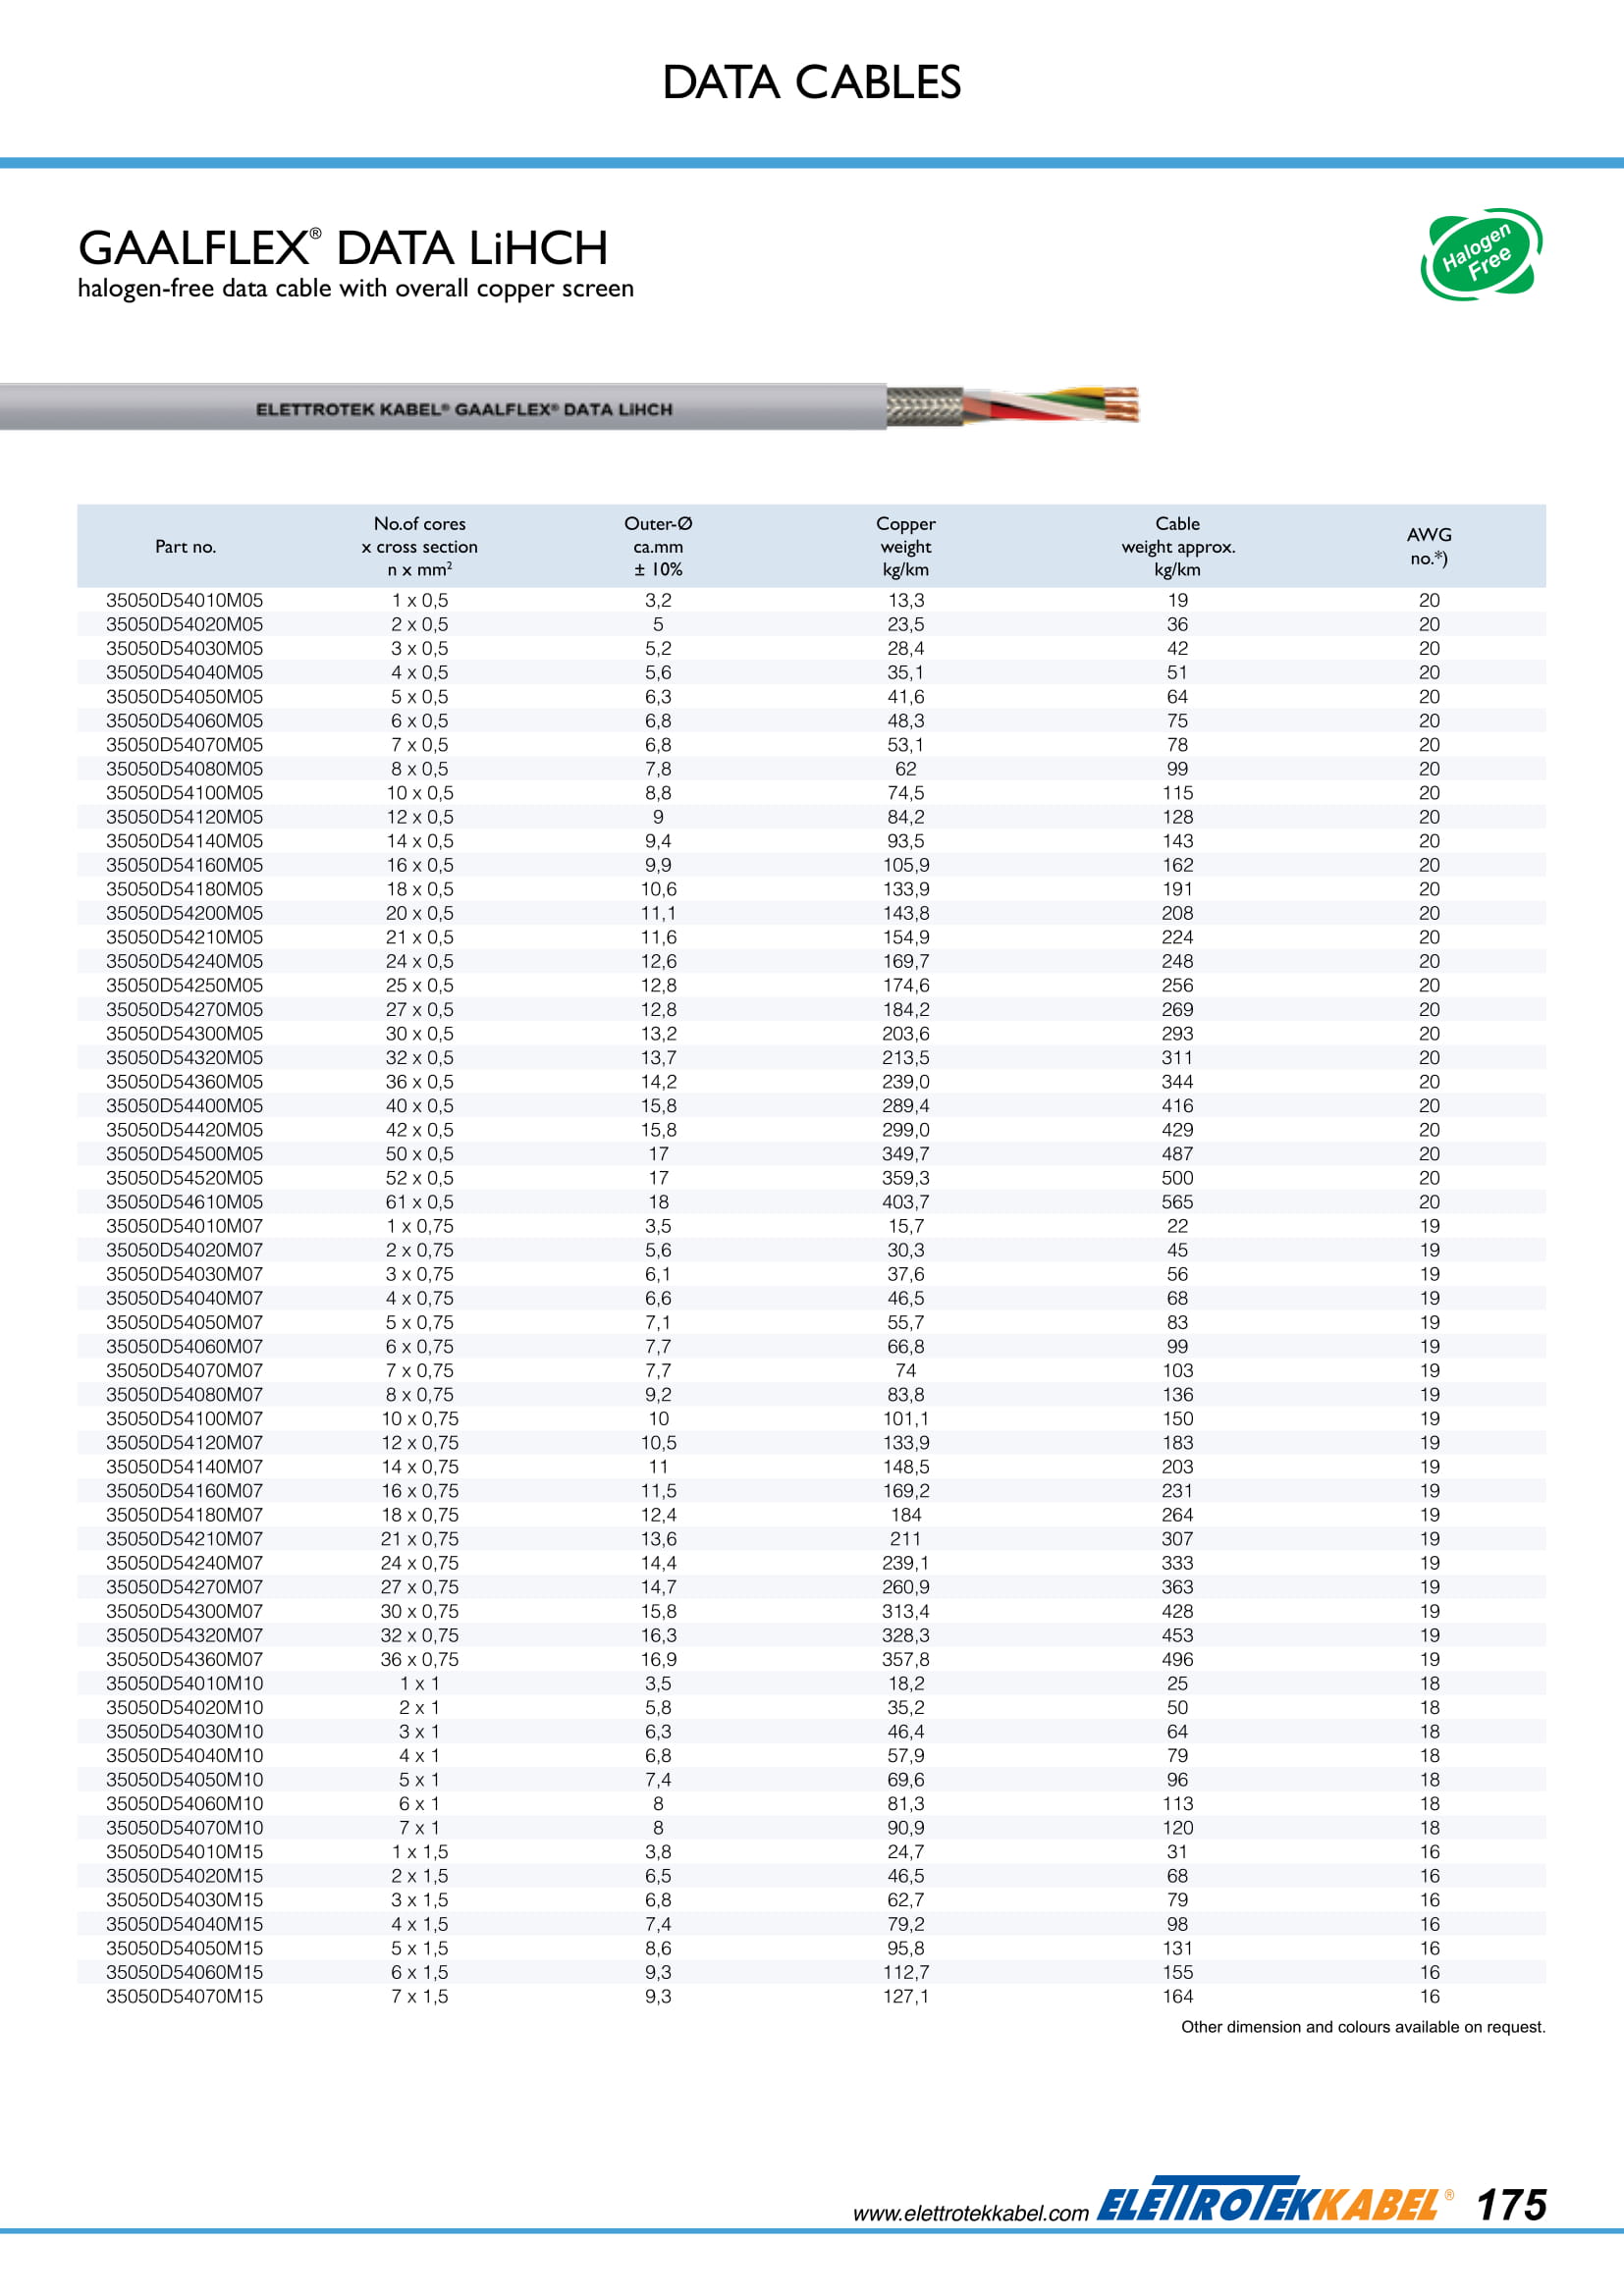This screenshot has height=2296, width=1624.
Task: Select part number 35050D54070M10
Action: point(185,1828)
